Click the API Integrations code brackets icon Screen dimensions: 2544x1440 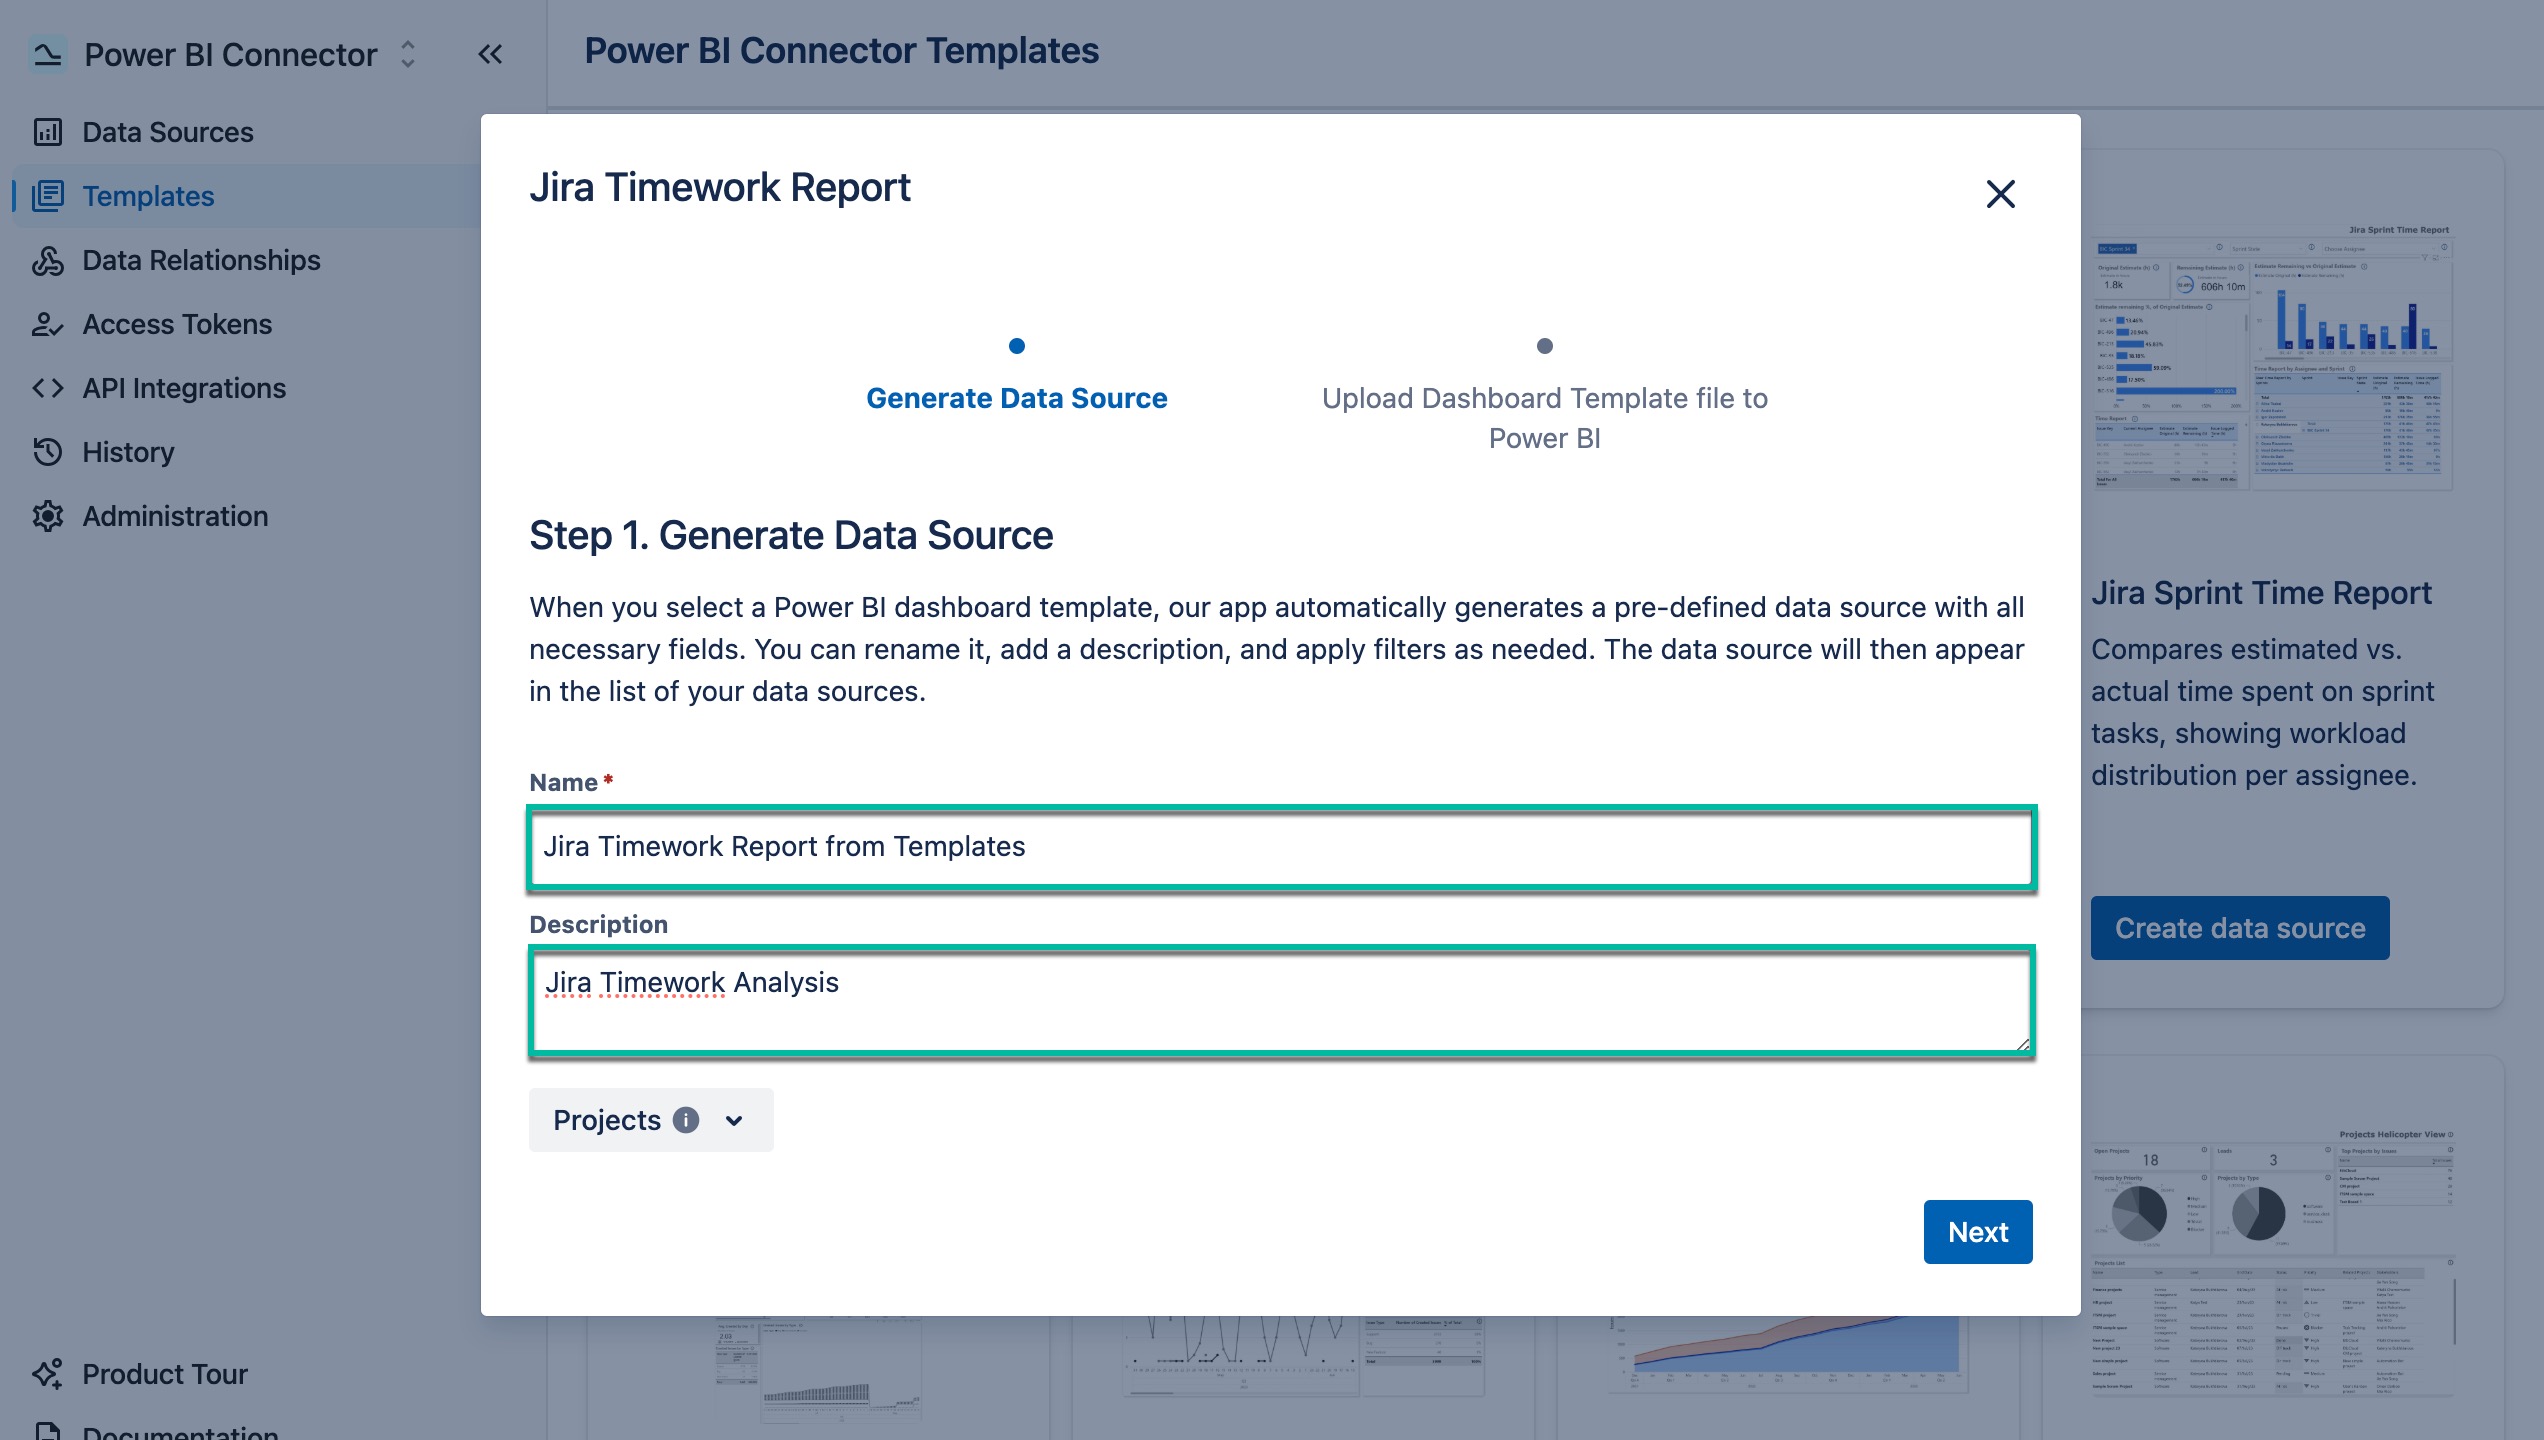(48, 388)
